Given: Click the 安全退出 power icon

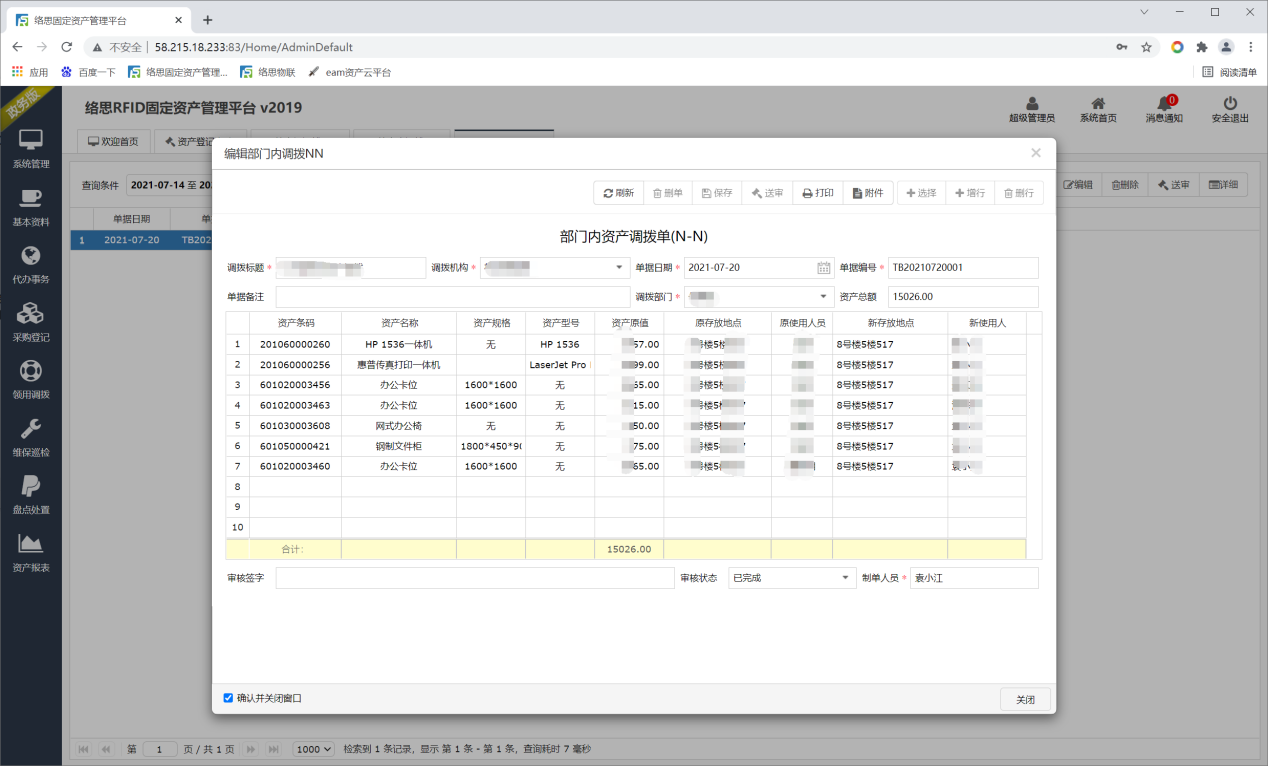Looking at the screenshot, I should click(x=1230, y=109).
